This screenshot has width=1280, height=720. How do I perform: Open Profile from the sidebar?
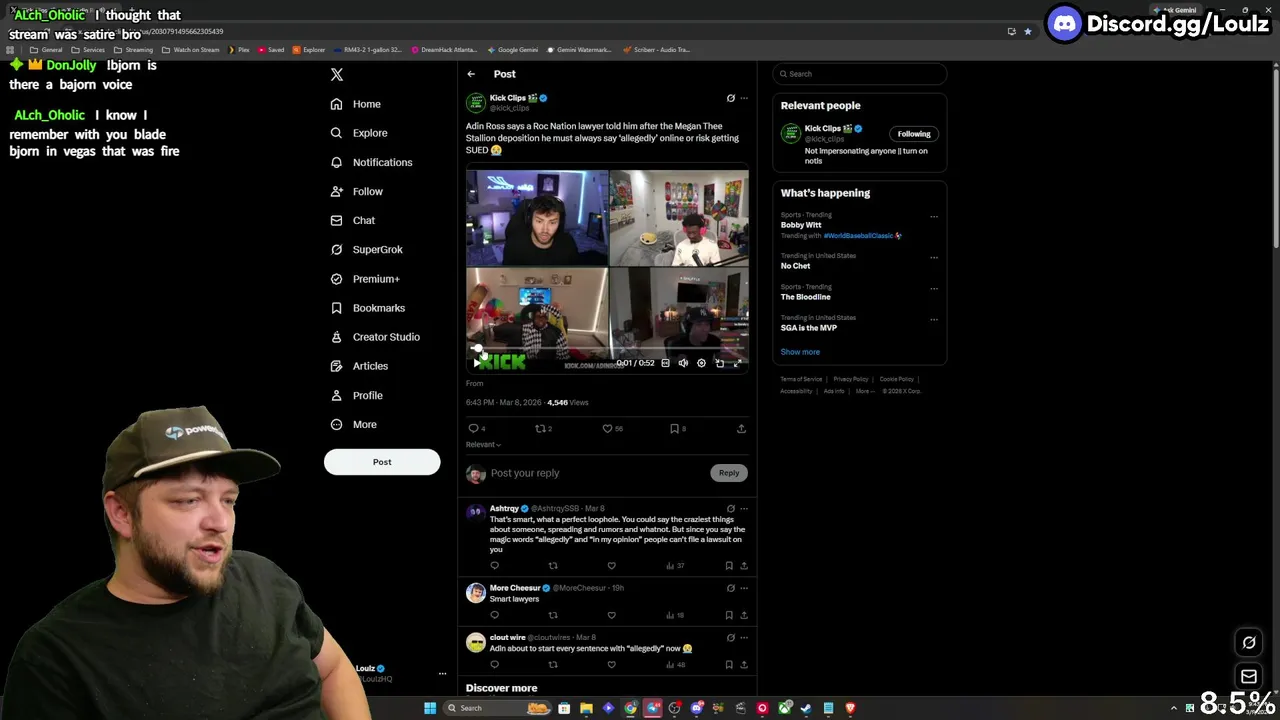pyautogui.click(x=357, y=395)
